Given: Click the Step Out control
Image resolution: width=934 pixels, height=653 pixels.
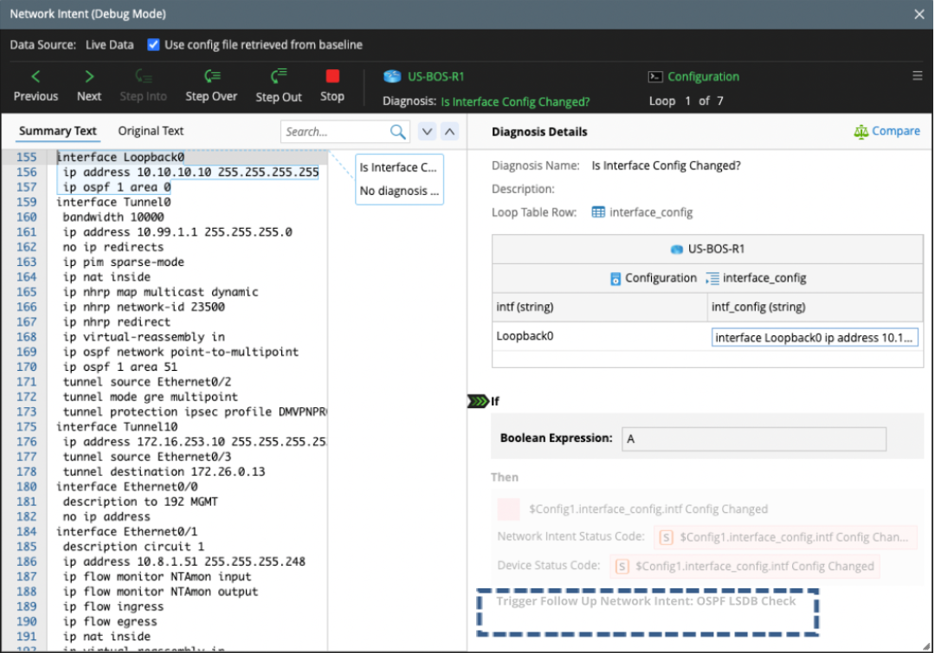Looking at the screenshot, I should pos(278,86).
